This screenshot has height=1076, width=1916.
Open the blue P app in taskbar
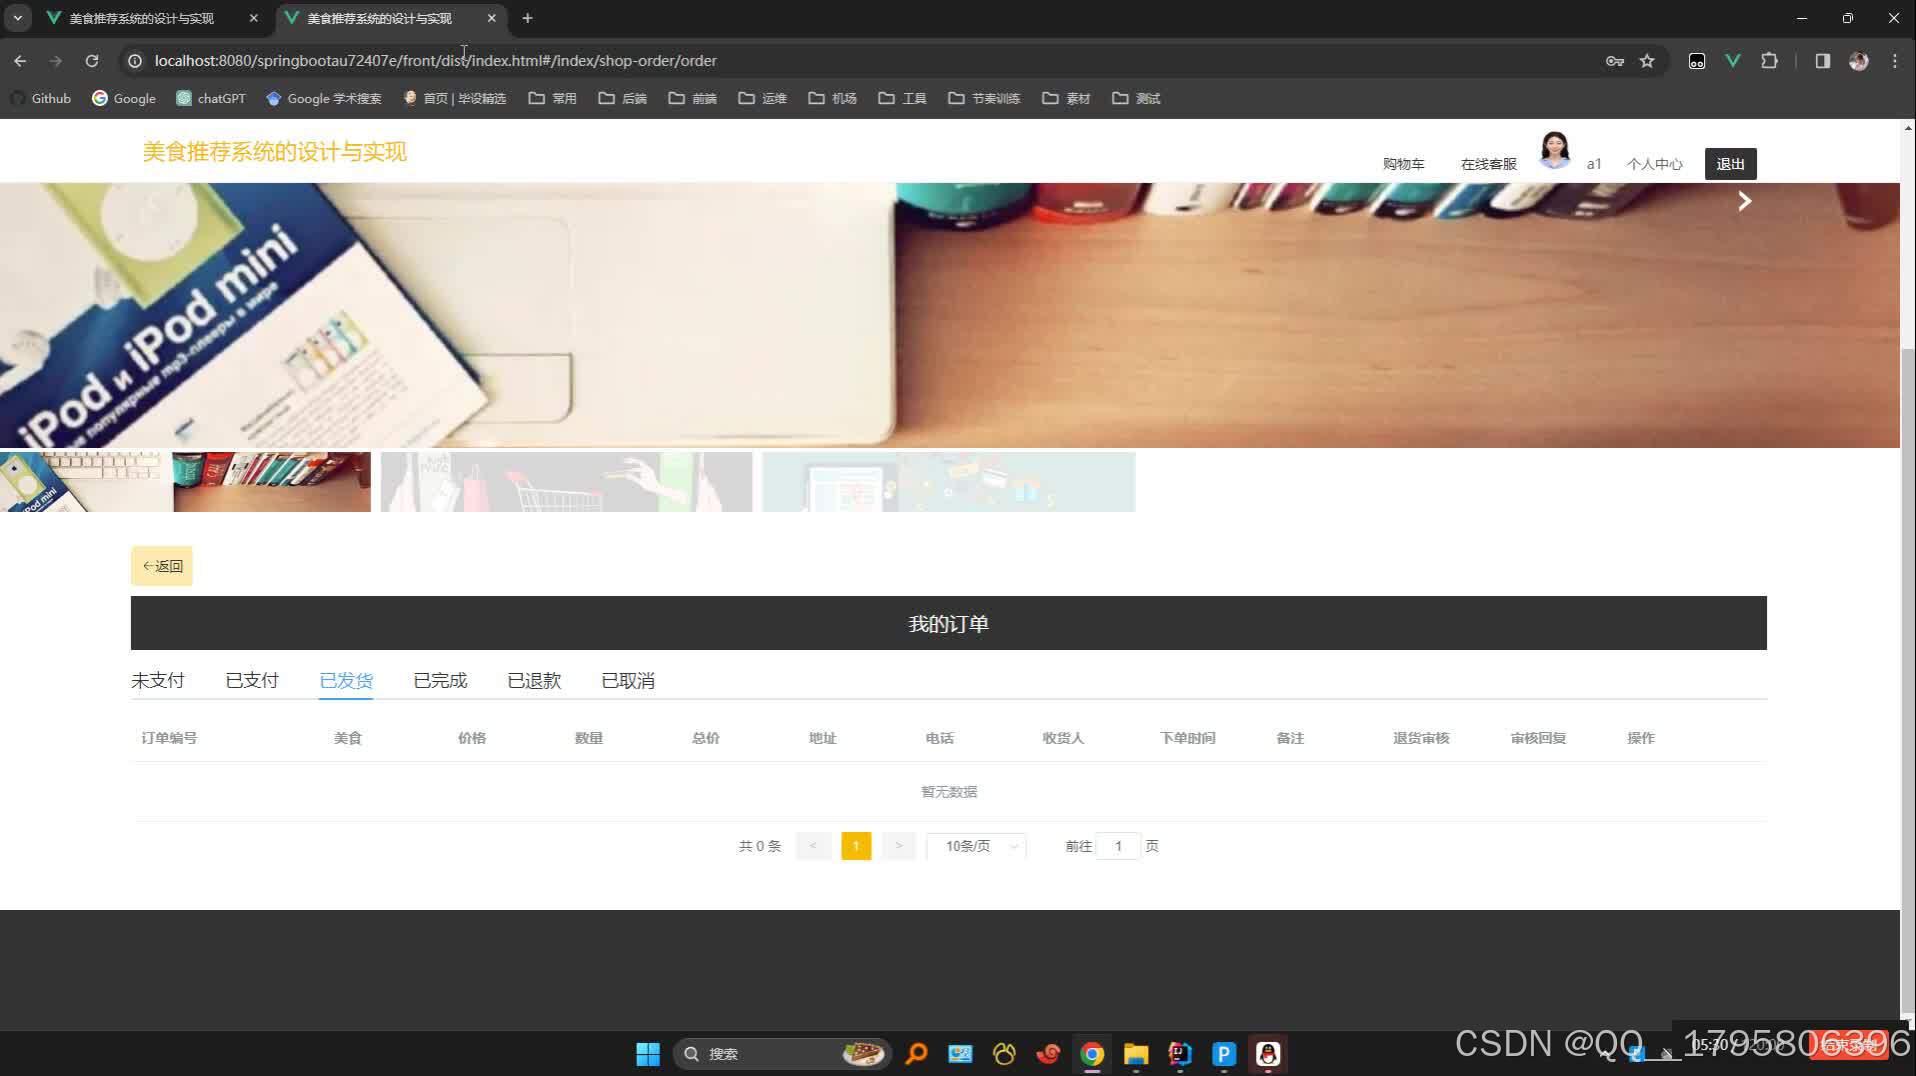(1224, 1054)
